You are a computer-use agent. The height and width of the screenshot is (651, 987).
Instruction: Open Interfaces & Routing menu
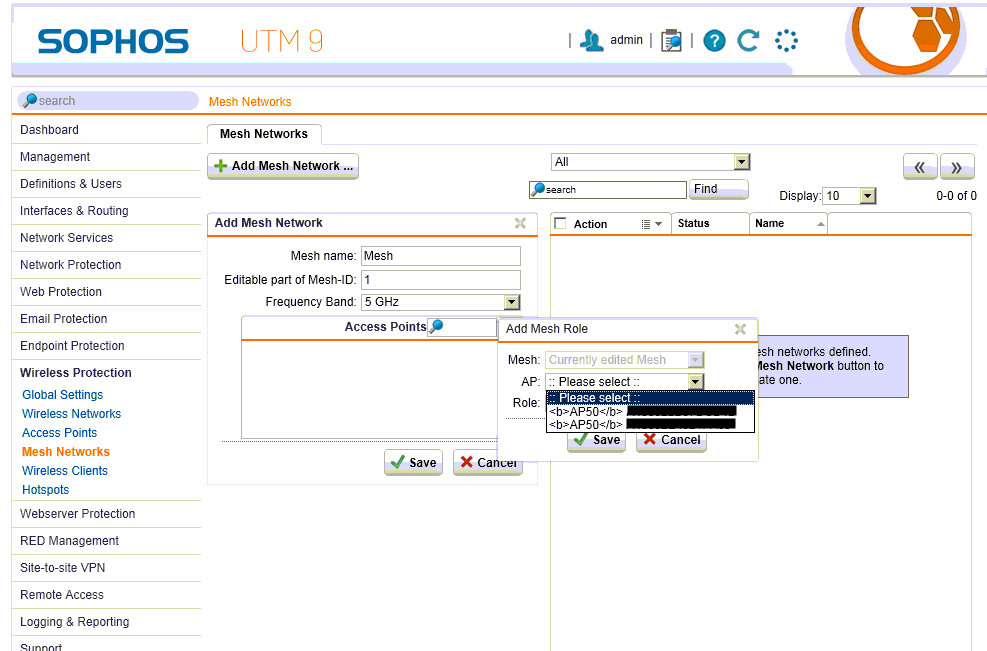pos(74,211)
